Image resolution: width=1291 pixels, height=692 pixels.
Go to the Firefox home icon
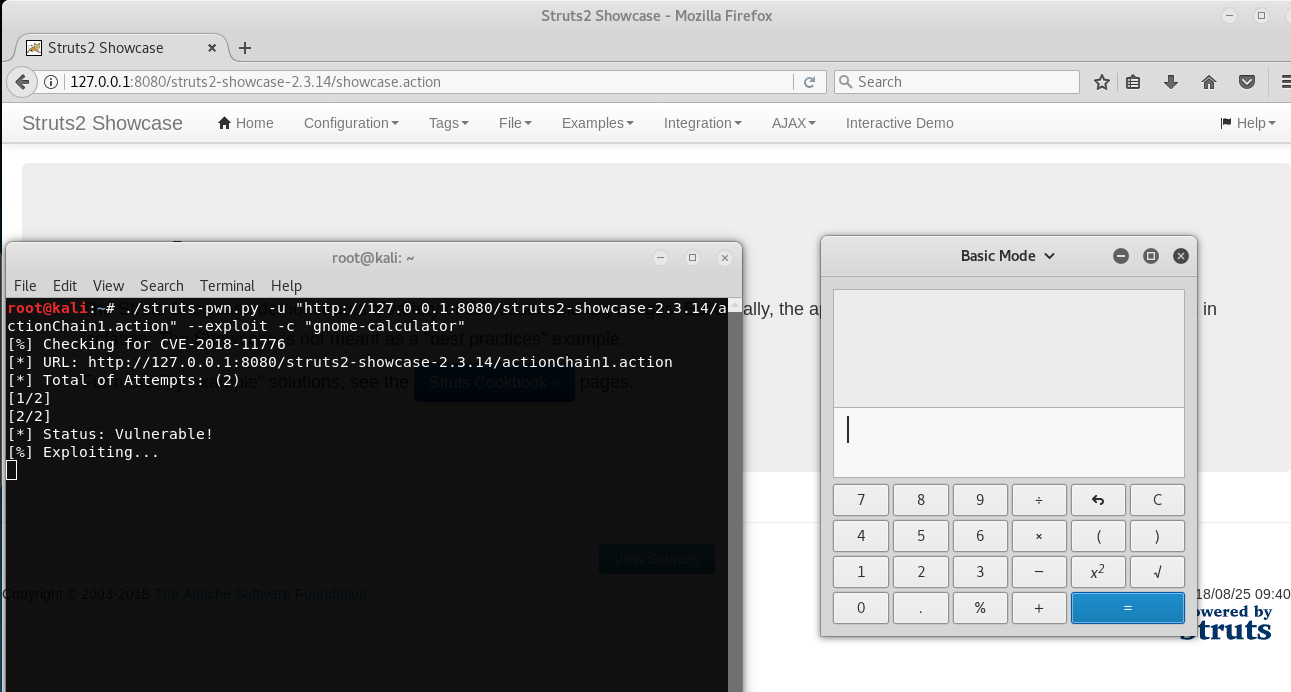coord(1208,82)
